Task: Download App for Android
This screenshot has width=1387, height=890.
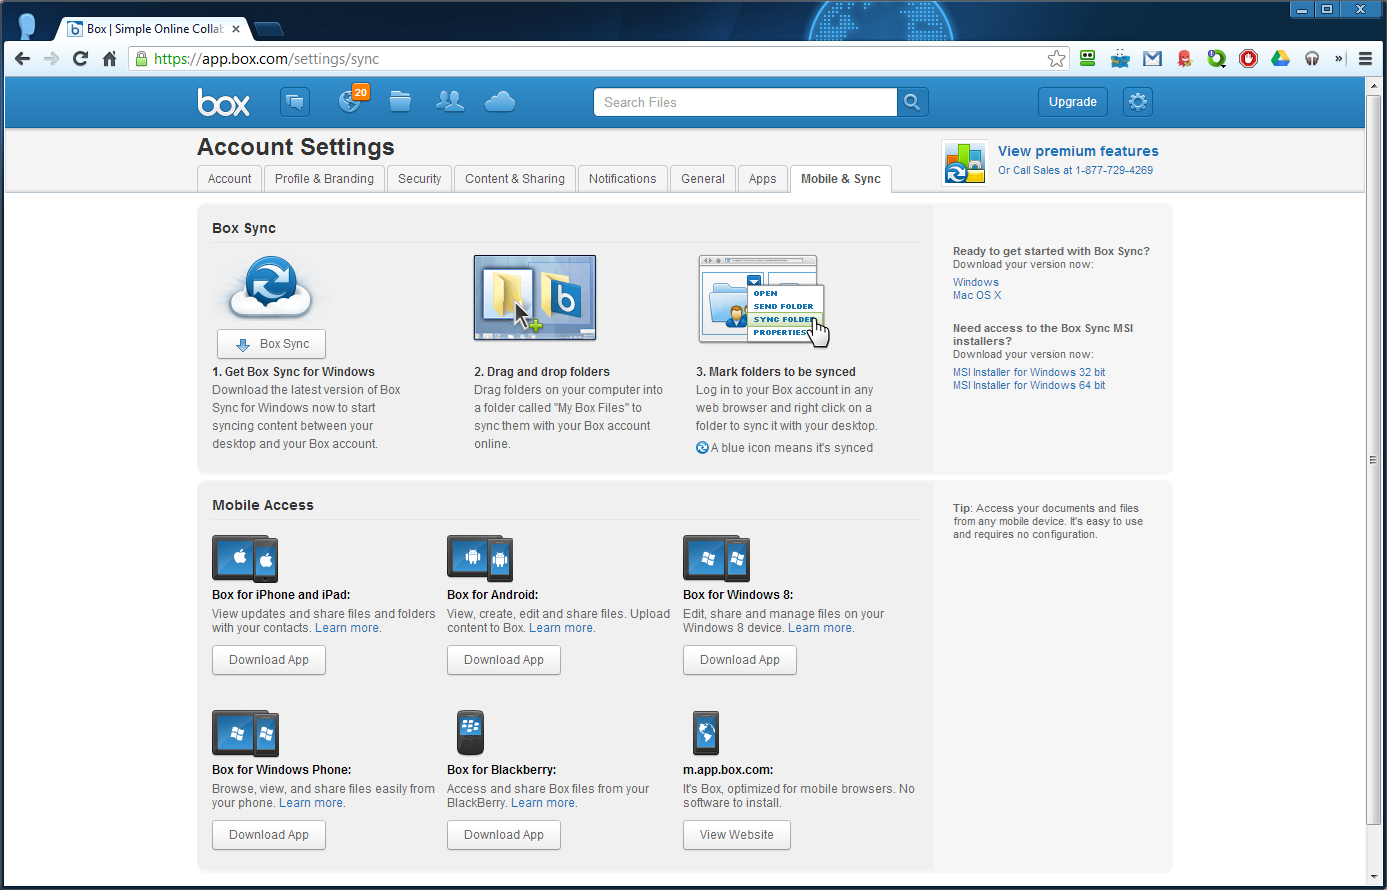Action: pyautogui.click(x=504, y=660)
